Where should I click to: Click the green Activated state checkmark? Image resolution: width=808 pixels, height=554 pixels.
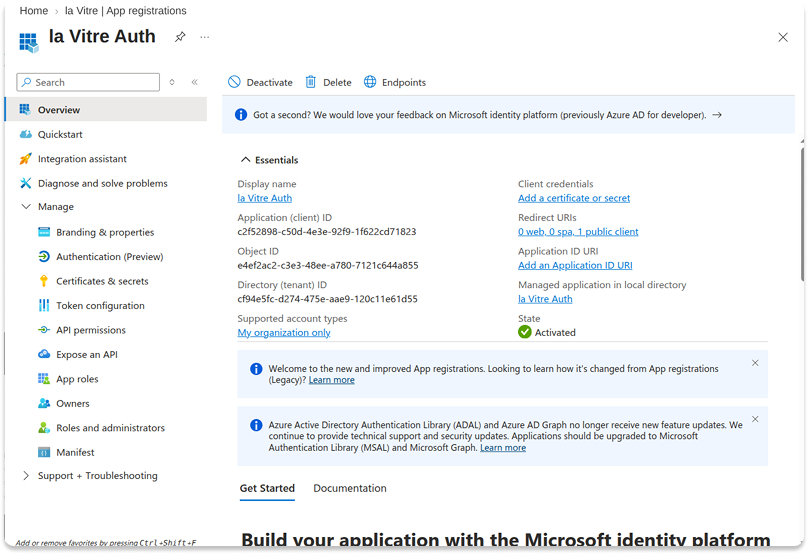click(x=525, y=332)
